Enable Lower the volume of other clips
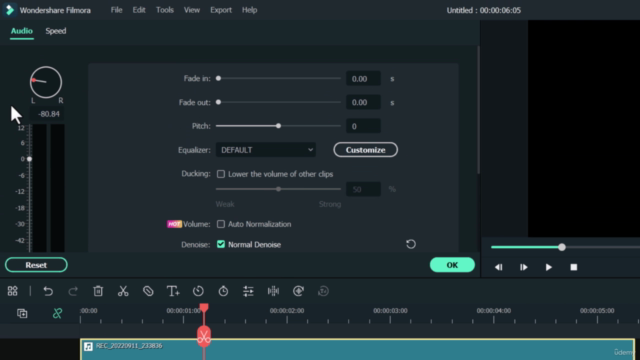 (x=221, y=174)
